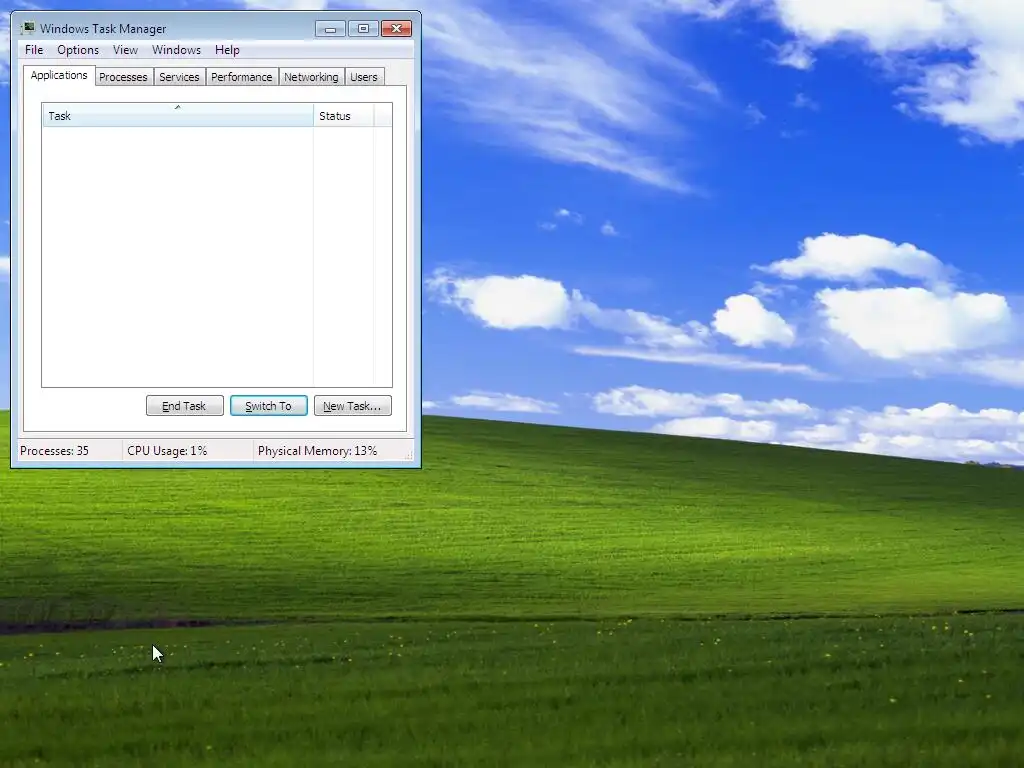Viewport: 1024px width, 768px height.
Task: Open the Windows menu
Action: click(176, 50)
